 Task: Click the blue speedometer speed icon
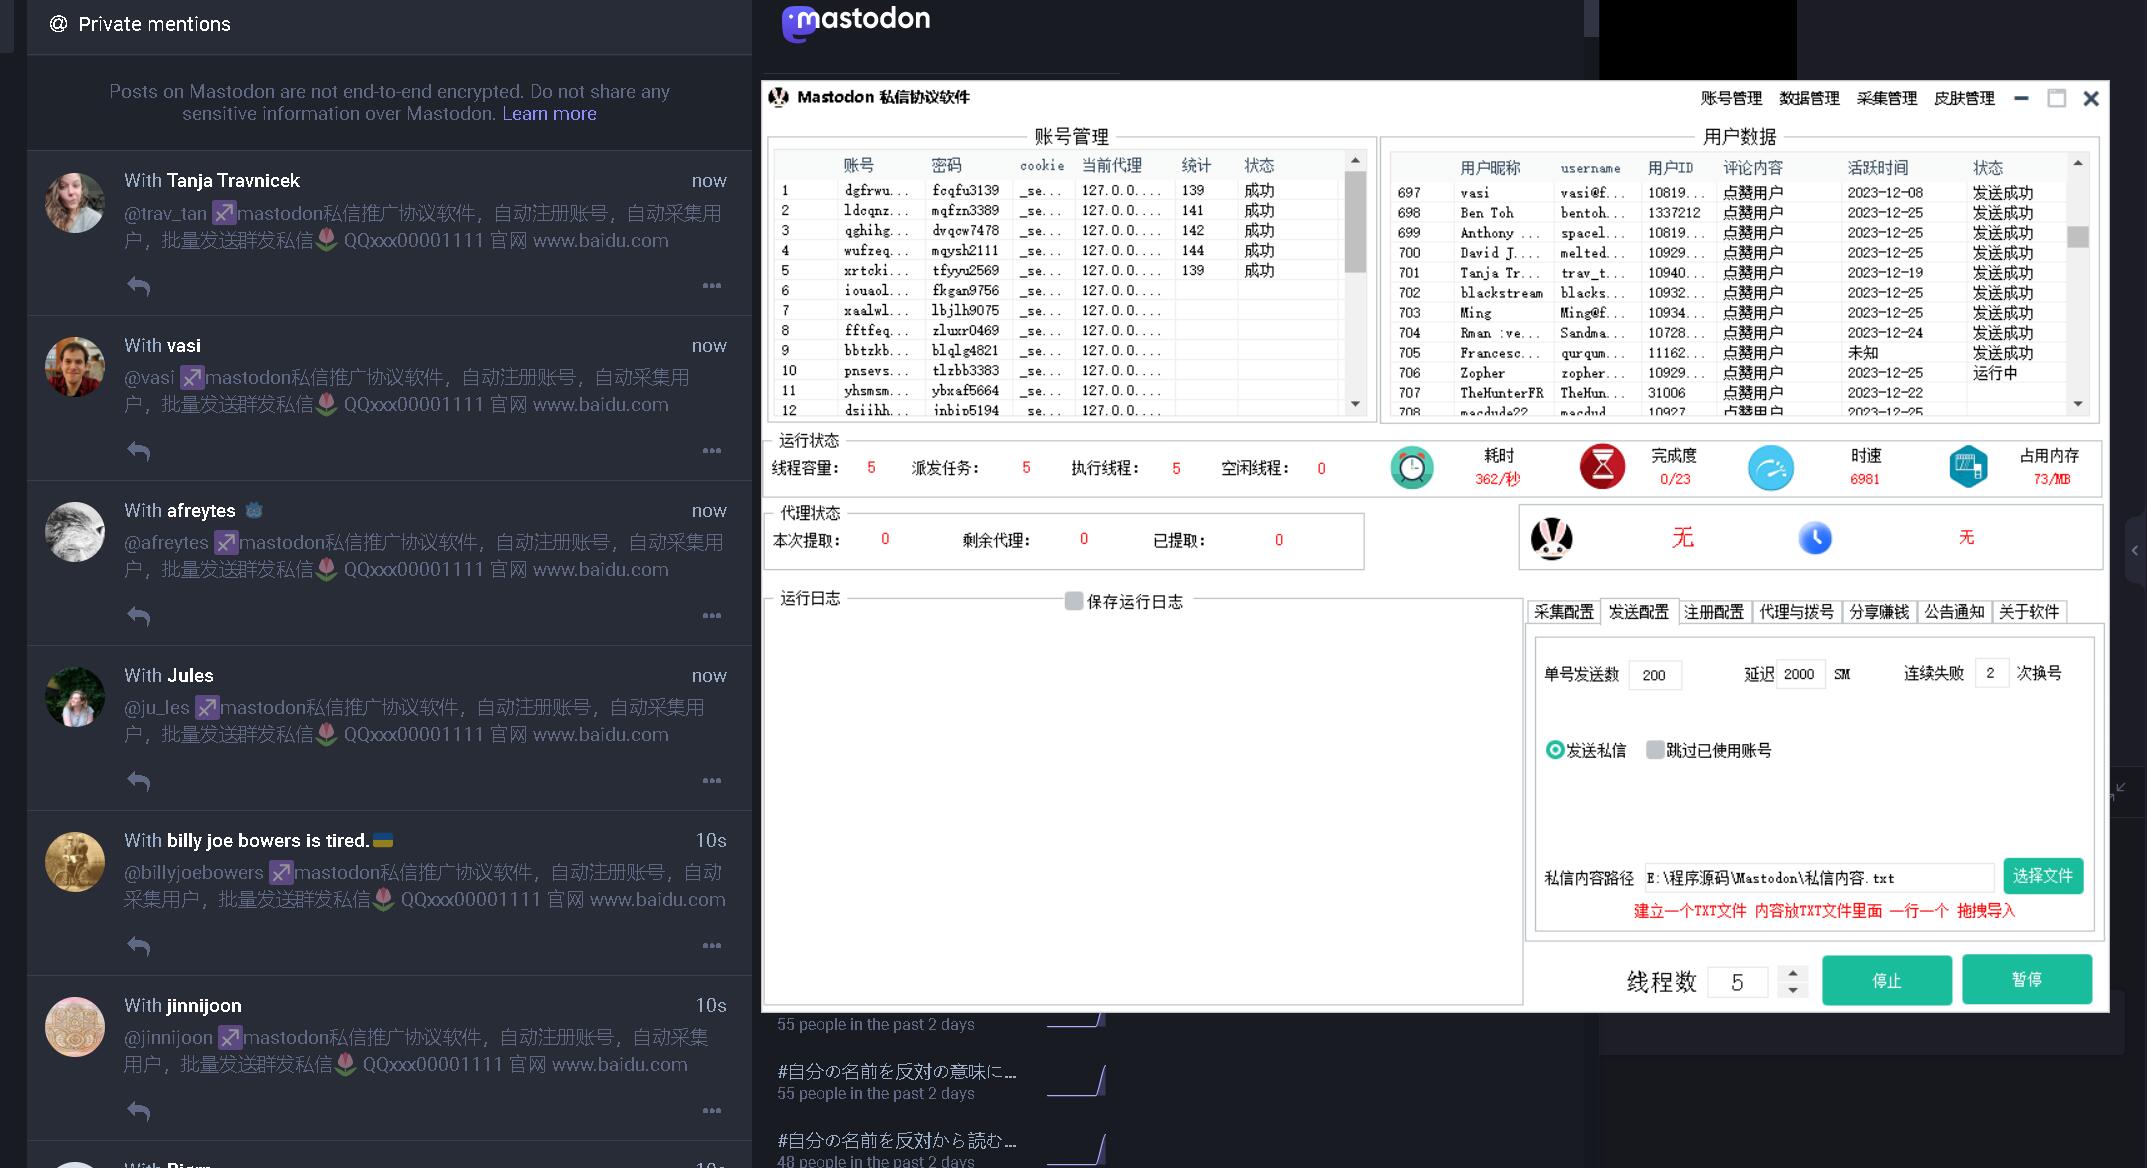pyautogui.click(x=1770, y=467)
